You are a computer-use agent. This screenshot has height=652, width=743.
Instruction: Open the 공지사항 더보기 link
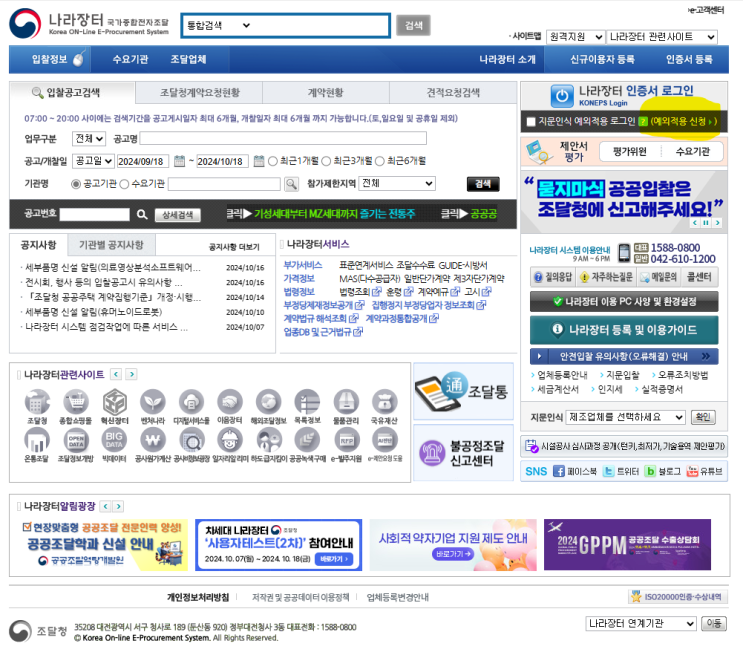click(x=234, y=247)
